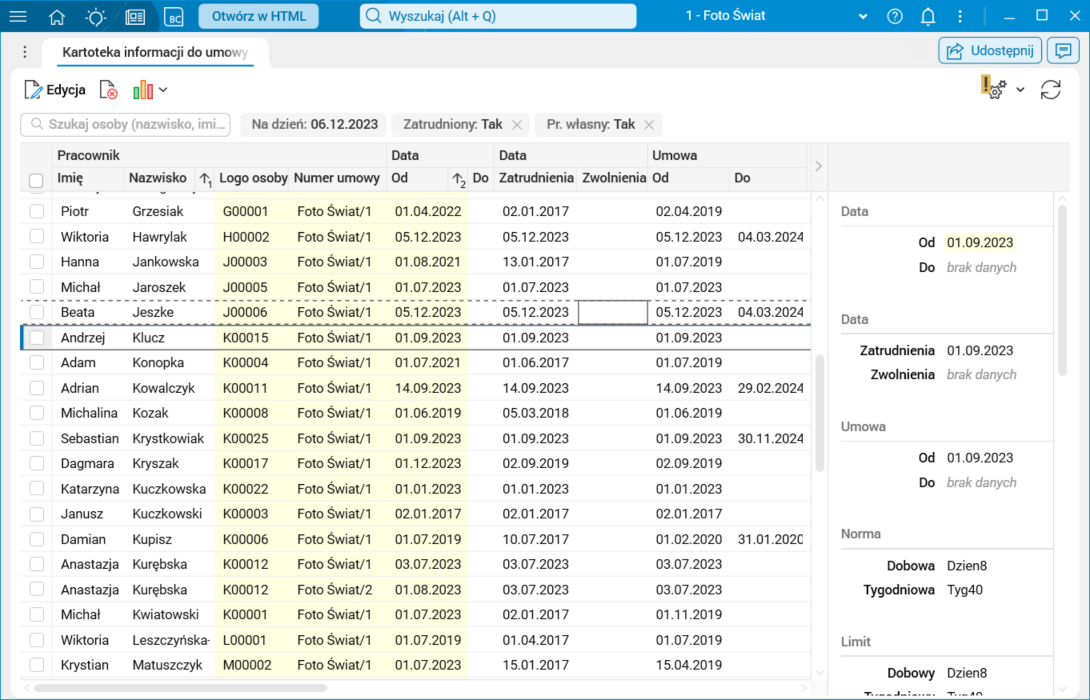The image size is (1090, 700).
Task: Click the date 30.11.2024 in Sebastian Krystkowiak row
Action: [x=770, y=439]
